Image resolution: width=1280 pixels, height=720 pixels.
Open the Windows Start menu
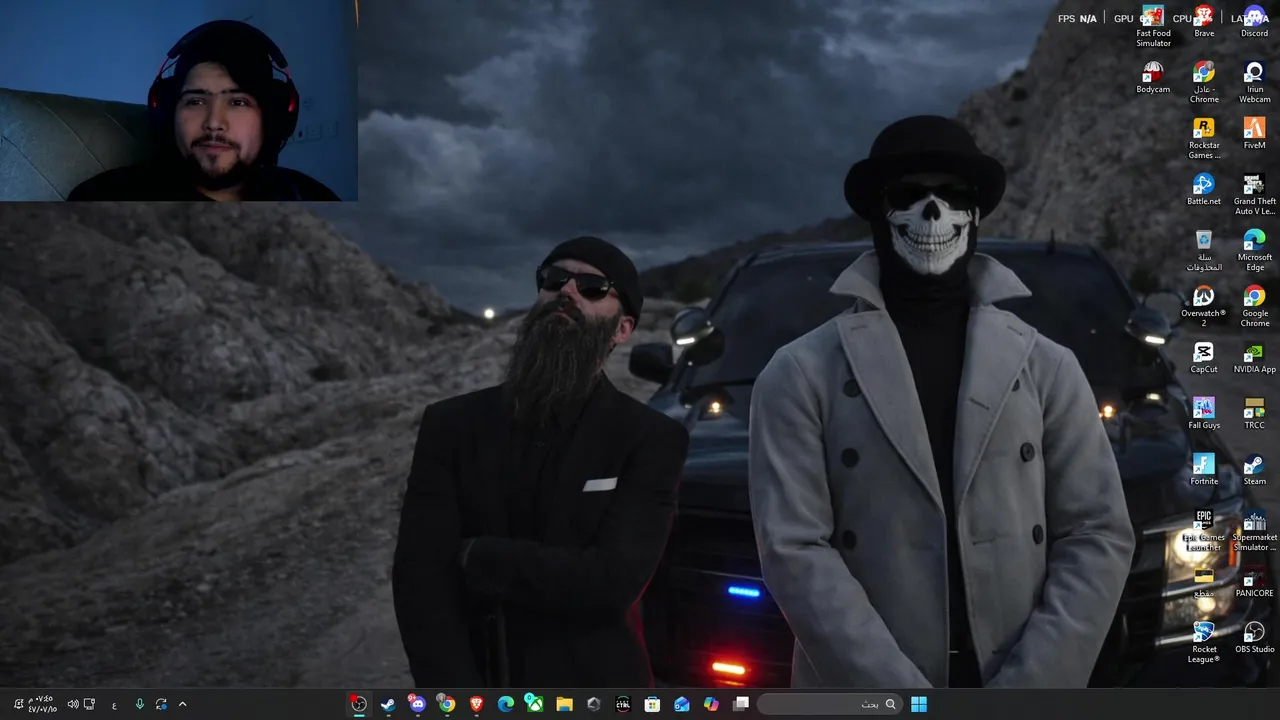coord(918,704)
